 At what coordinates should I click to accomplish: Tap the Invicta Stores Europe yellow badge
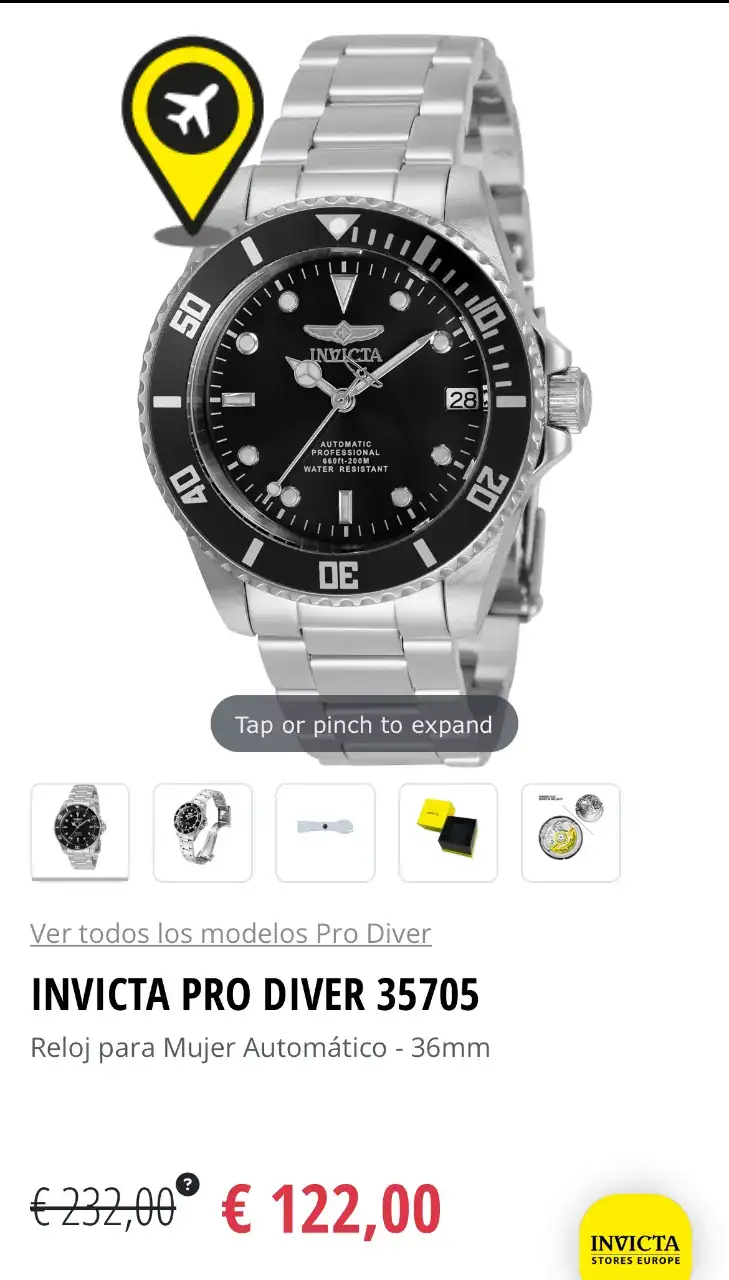pyautogui.click(x=636, y=1238)
